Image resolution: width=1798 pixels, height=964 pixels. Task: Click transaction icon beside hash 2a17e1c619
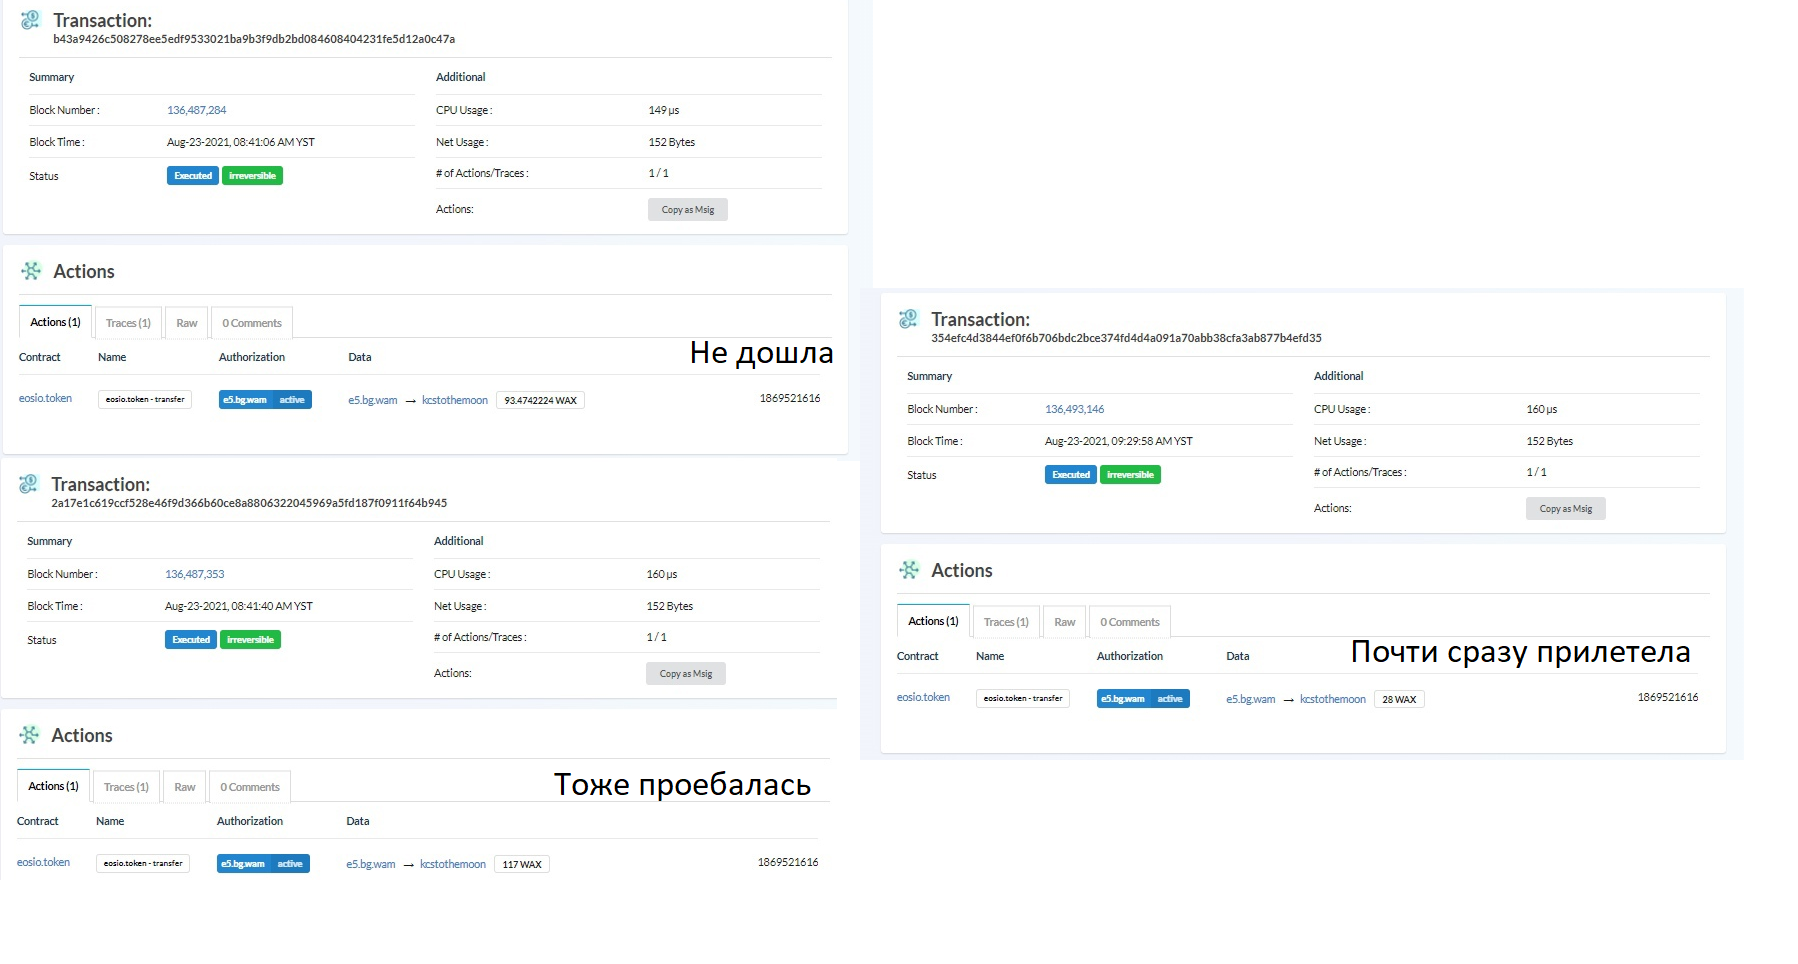point(29,484)
